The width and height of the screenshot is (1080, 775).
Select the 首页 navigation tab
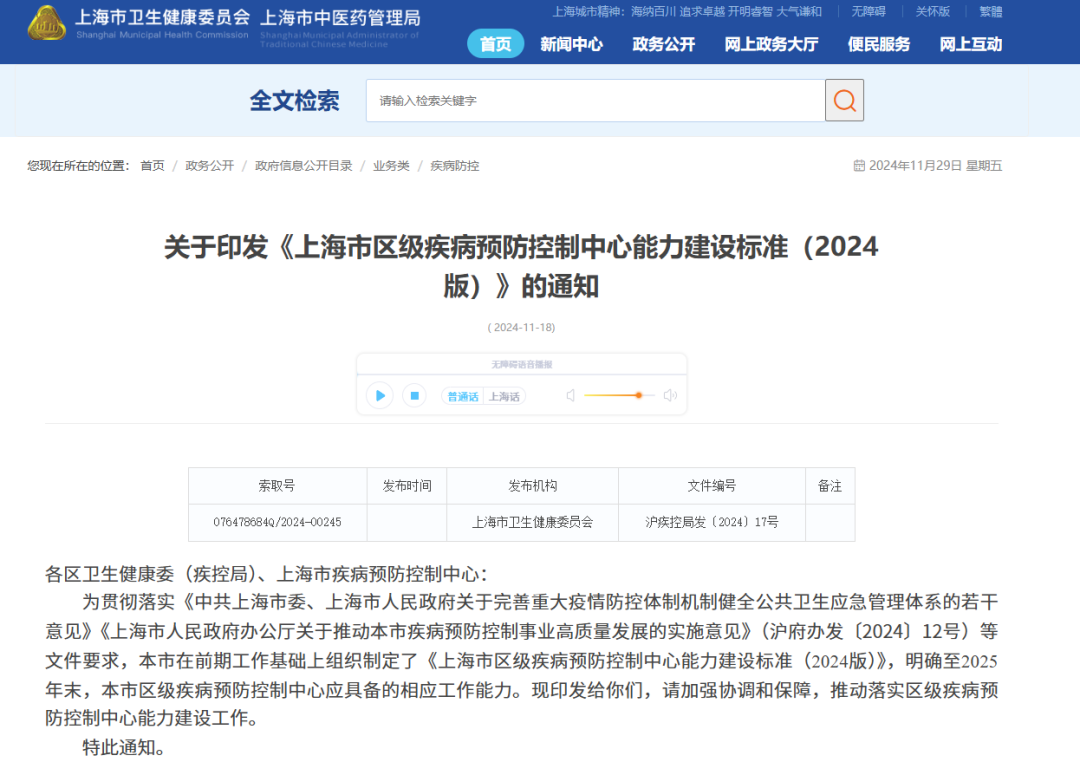click(x=495, y=44)
